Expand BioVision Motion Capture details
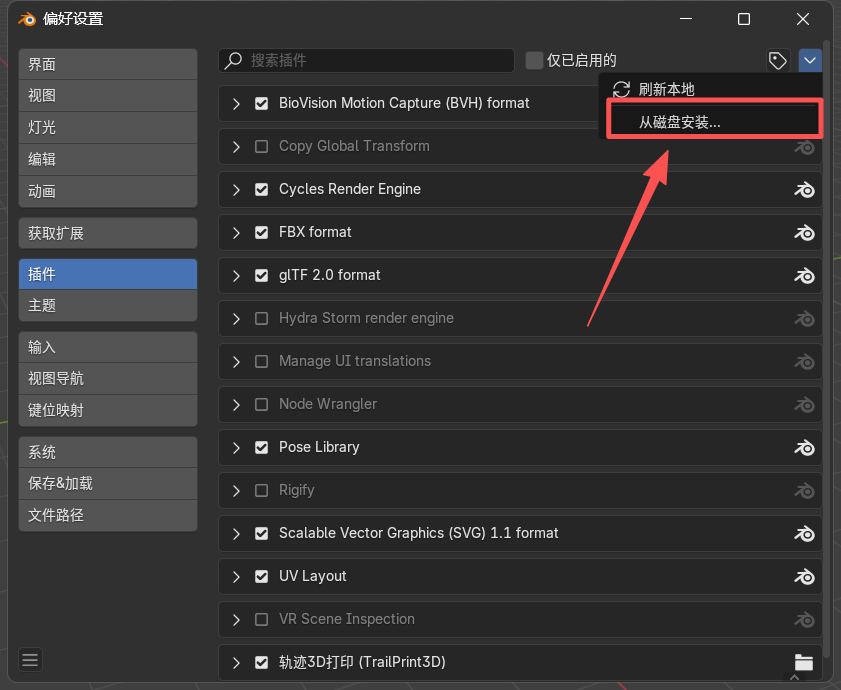The width and height of the screenshot is (841, 690). (x=236, y=104)
